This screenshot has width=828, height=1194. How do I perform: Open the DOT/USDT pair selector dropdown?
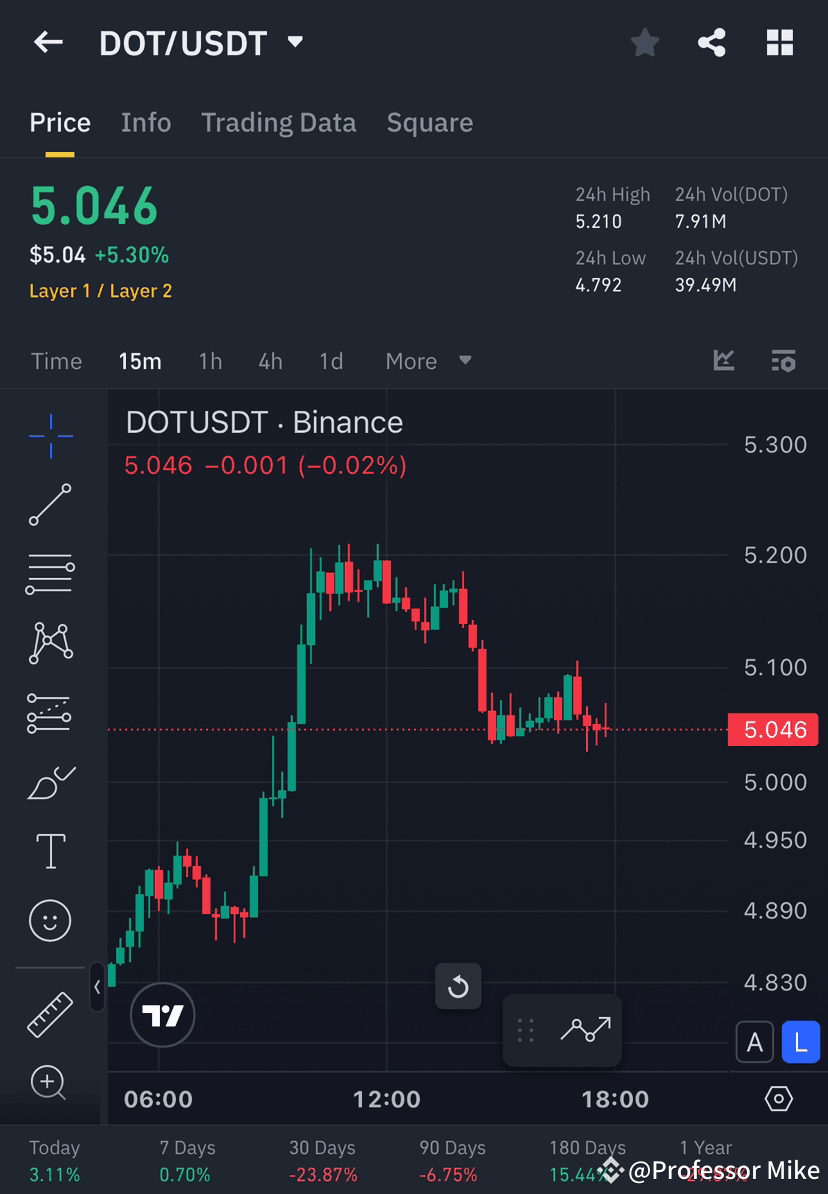click(x=295, y=42)
